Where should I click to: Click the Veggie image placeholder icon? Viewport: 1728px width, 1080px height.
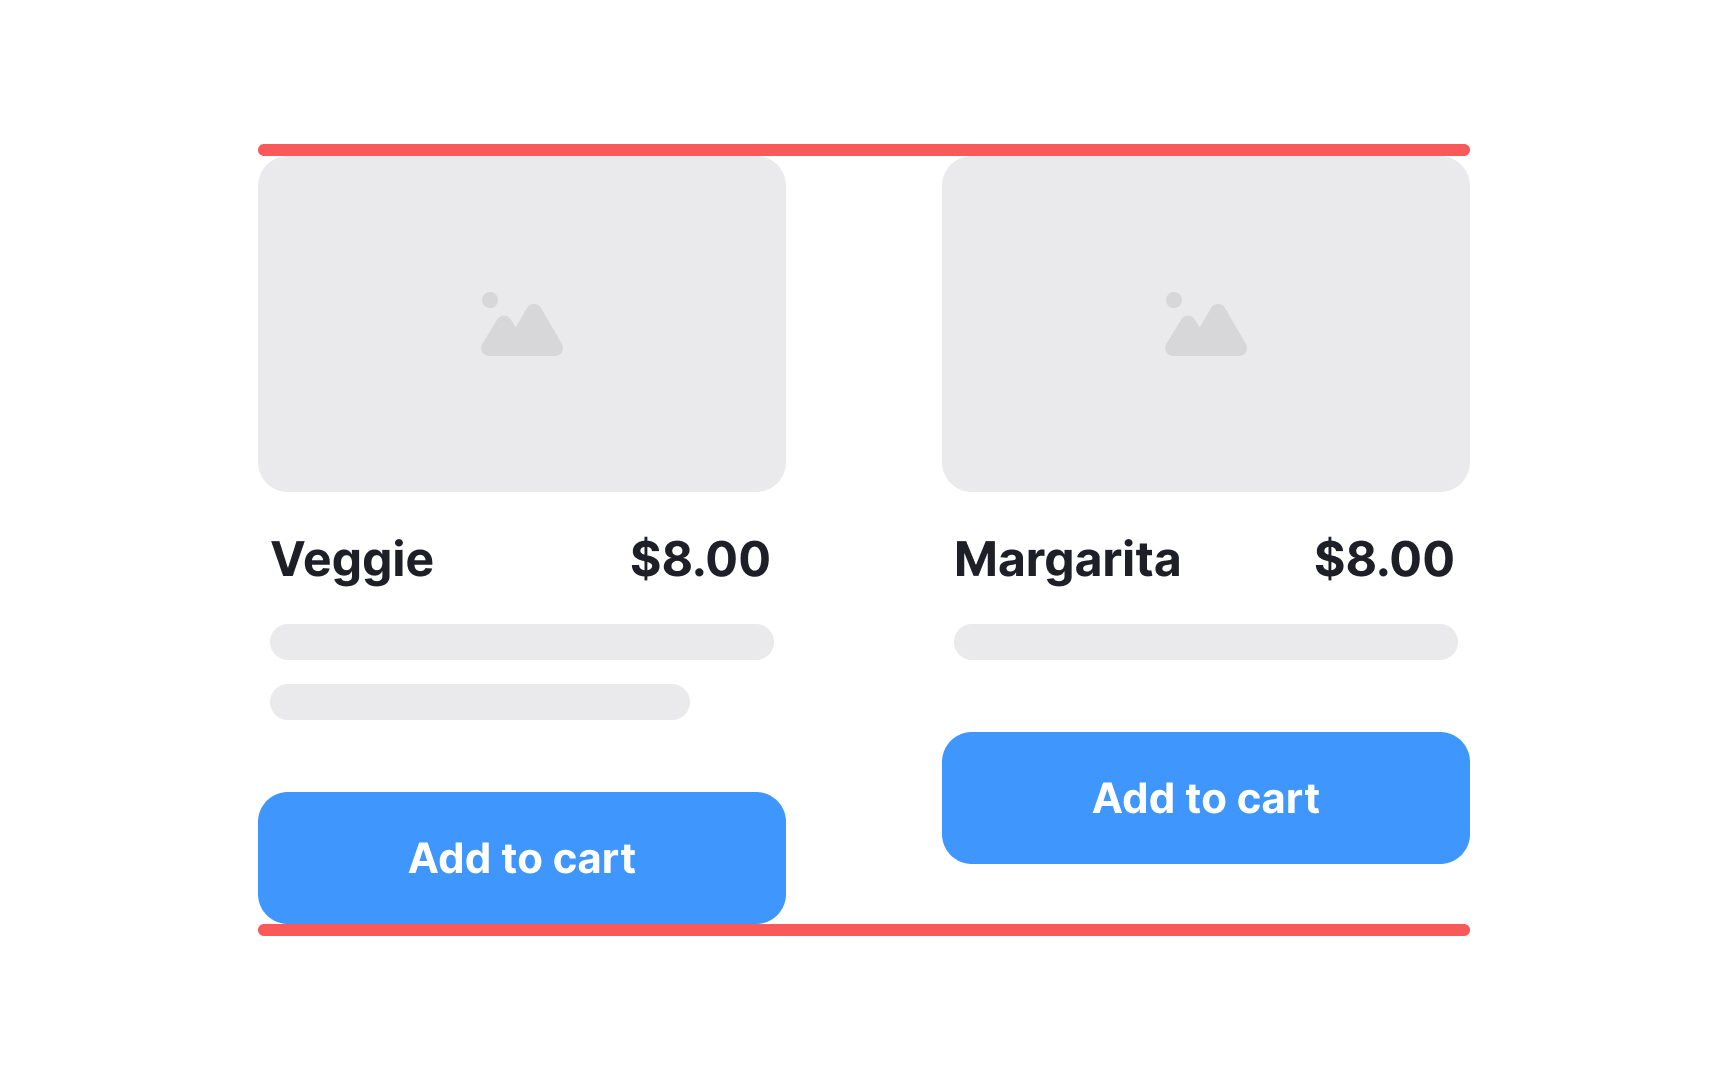pos(522,325)
